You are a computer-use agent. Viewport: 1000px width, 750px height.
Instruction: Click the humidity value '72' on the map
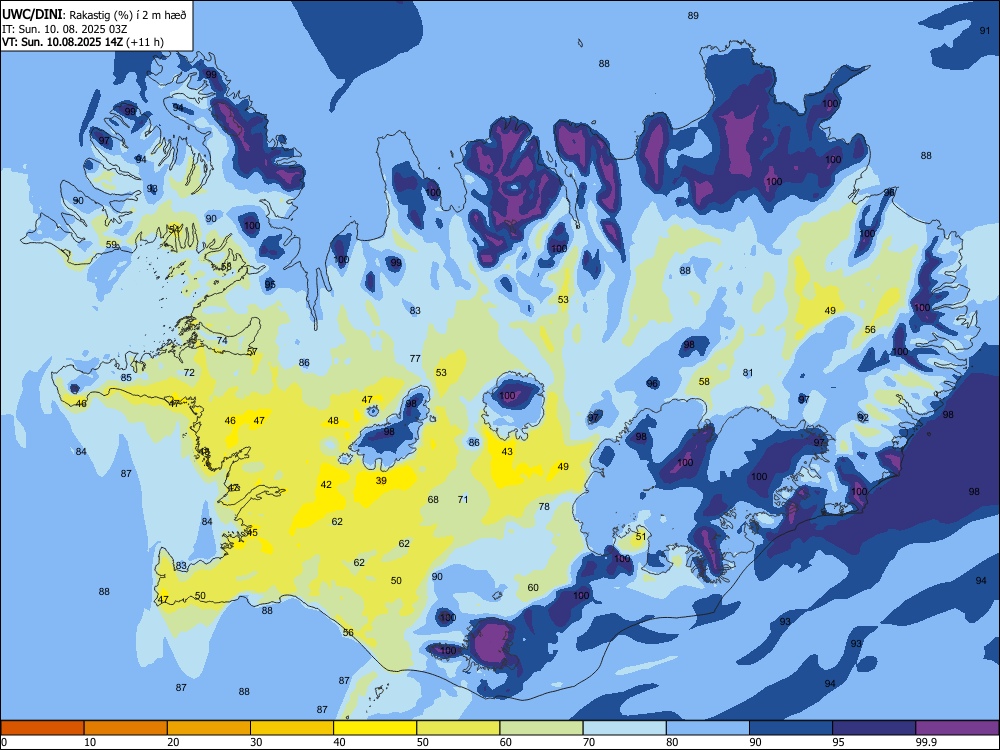(x=189, y=372)
